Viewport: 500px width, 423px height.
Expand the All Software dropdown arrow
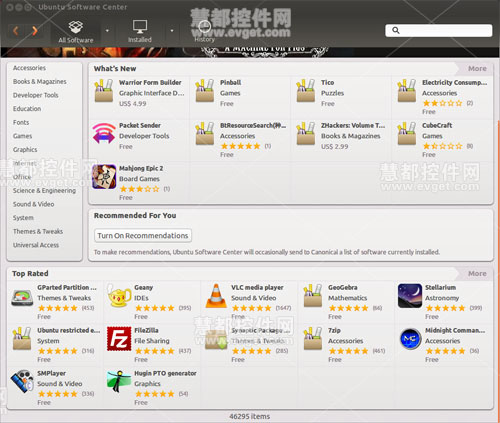point(107,31)
